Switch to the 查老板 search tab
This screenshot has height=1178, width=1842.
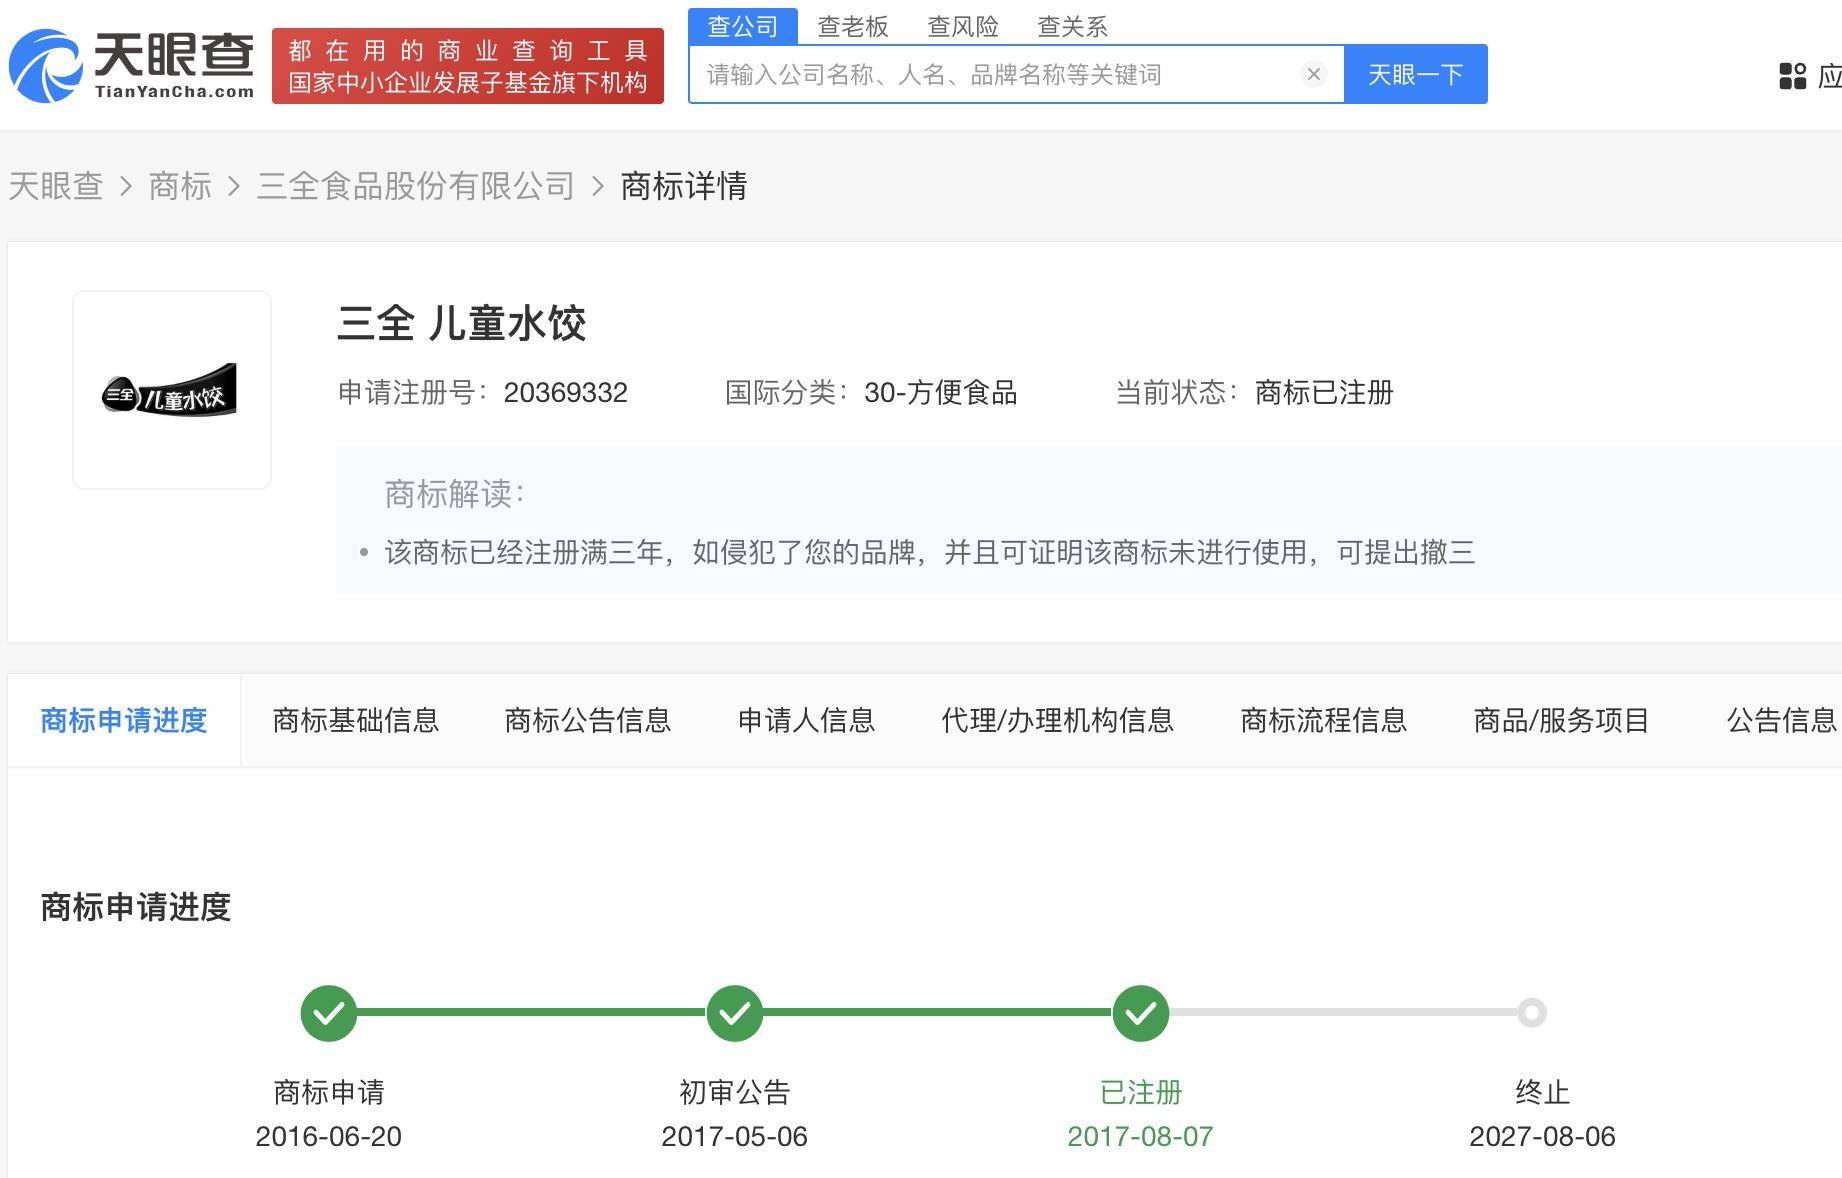853,26
